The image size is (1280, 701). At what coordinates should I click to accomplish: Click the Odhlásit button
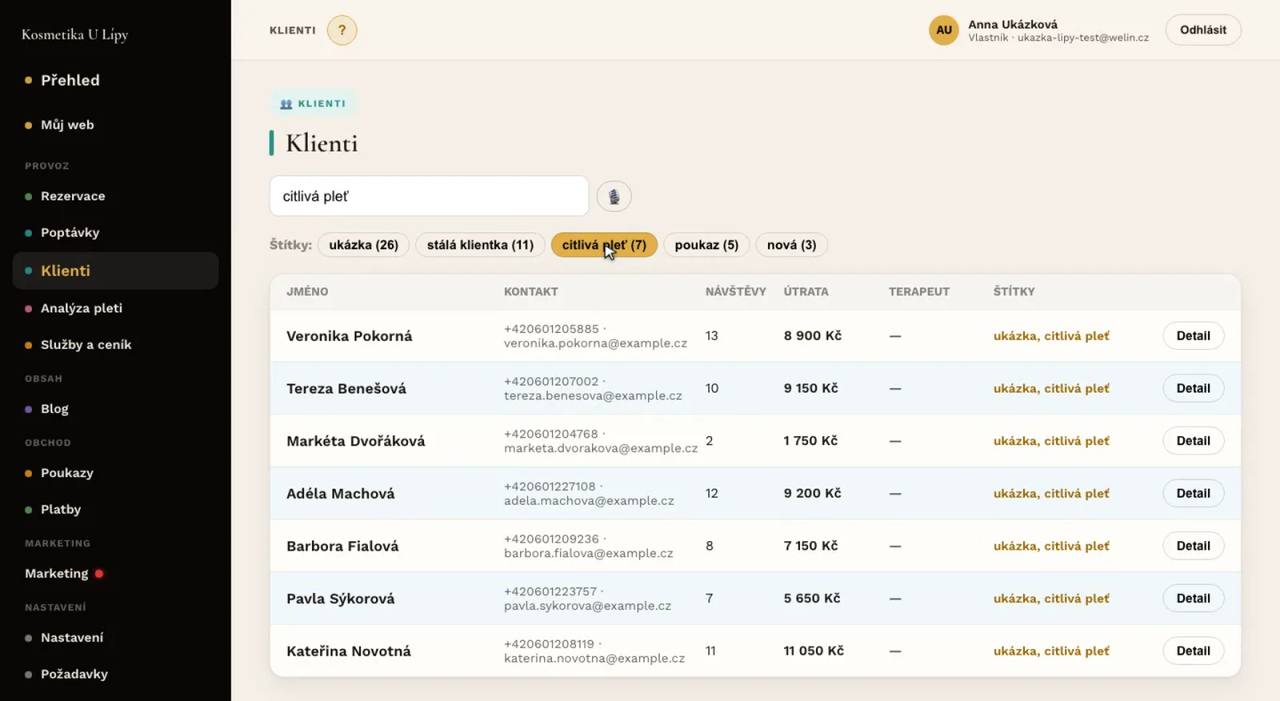pos(1203,30)
